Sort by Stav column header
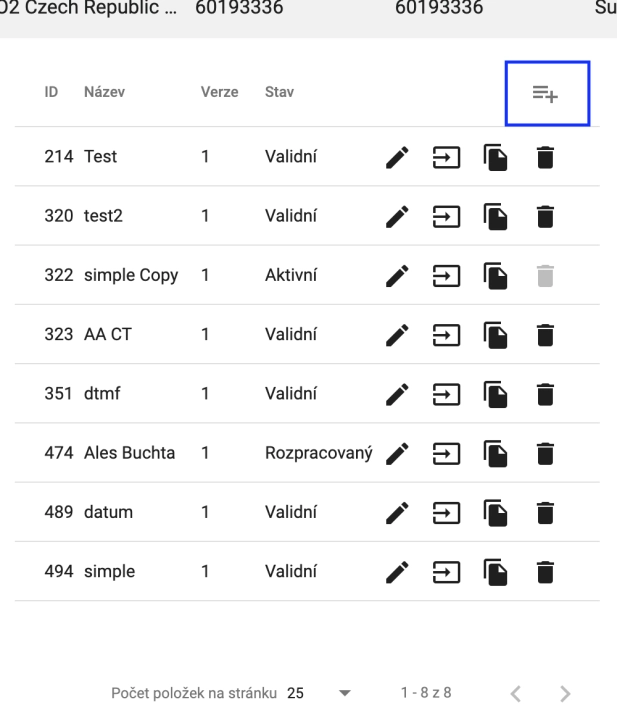 tap(279, 93)
